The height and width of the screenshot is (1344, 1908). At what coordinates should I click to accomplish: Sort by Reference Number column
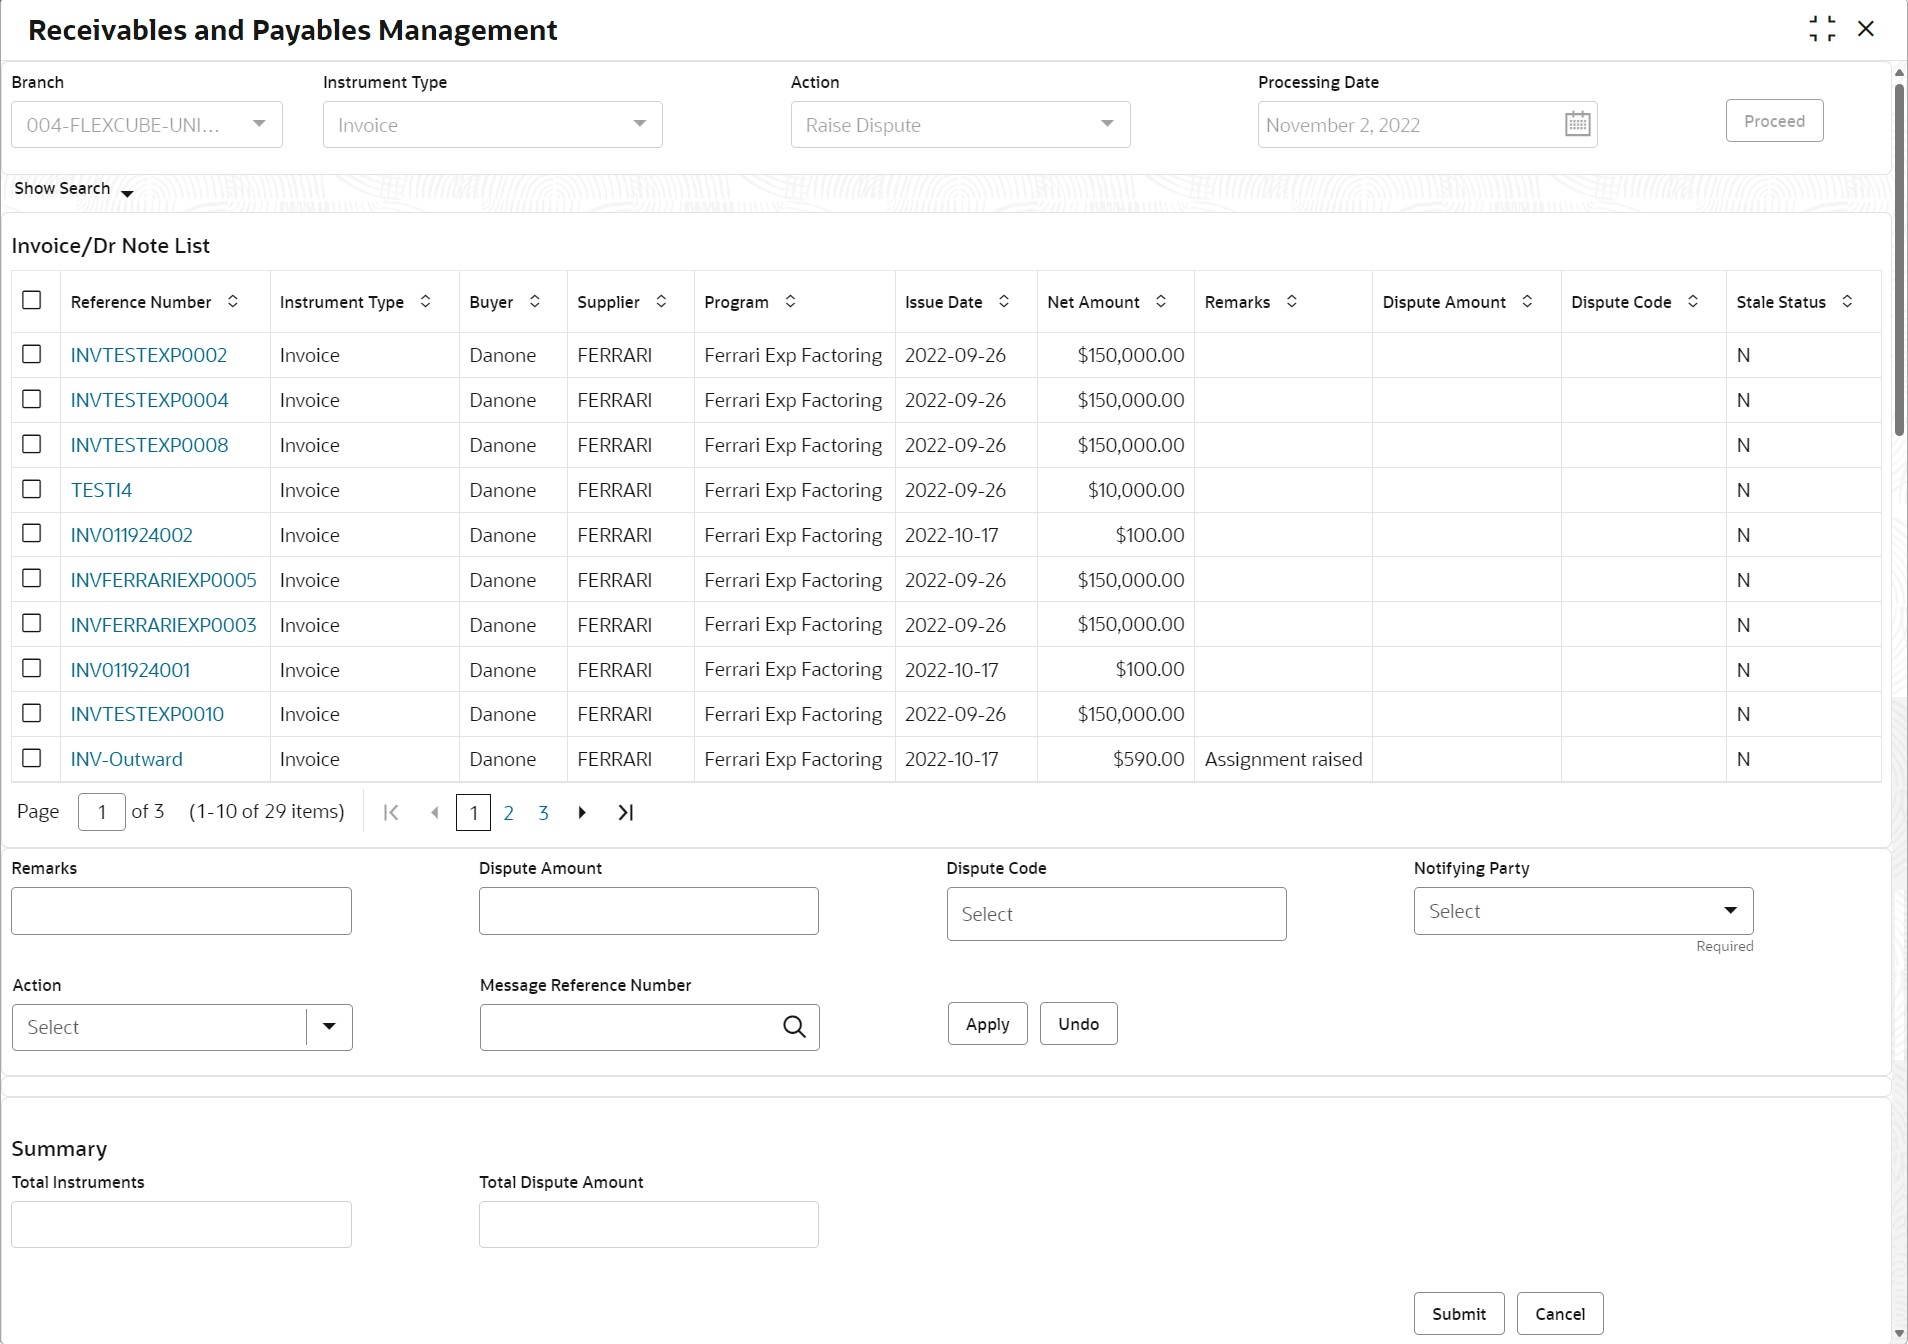[x=233, y=301]
